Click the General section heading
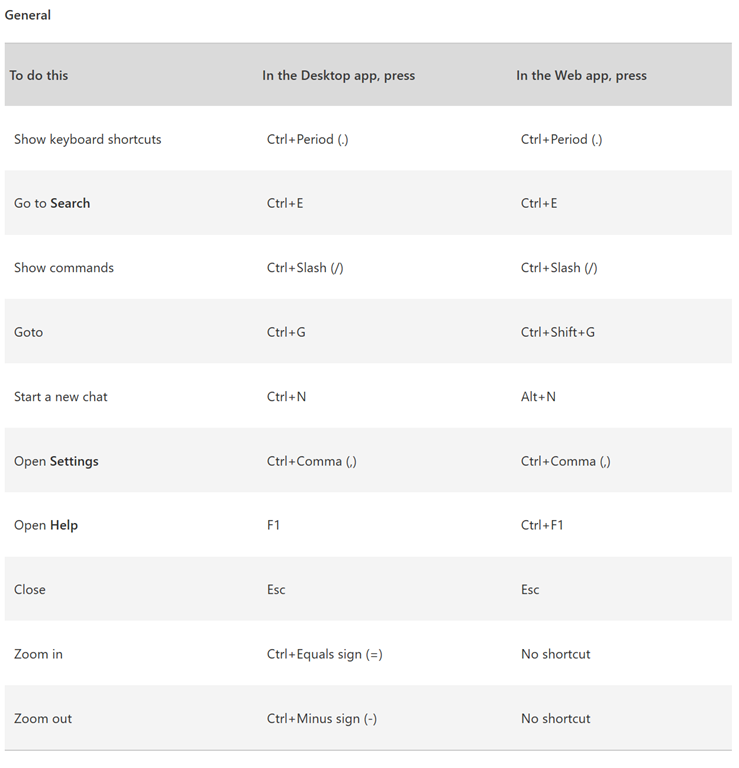The image size is (739, 768). point(28,15)
